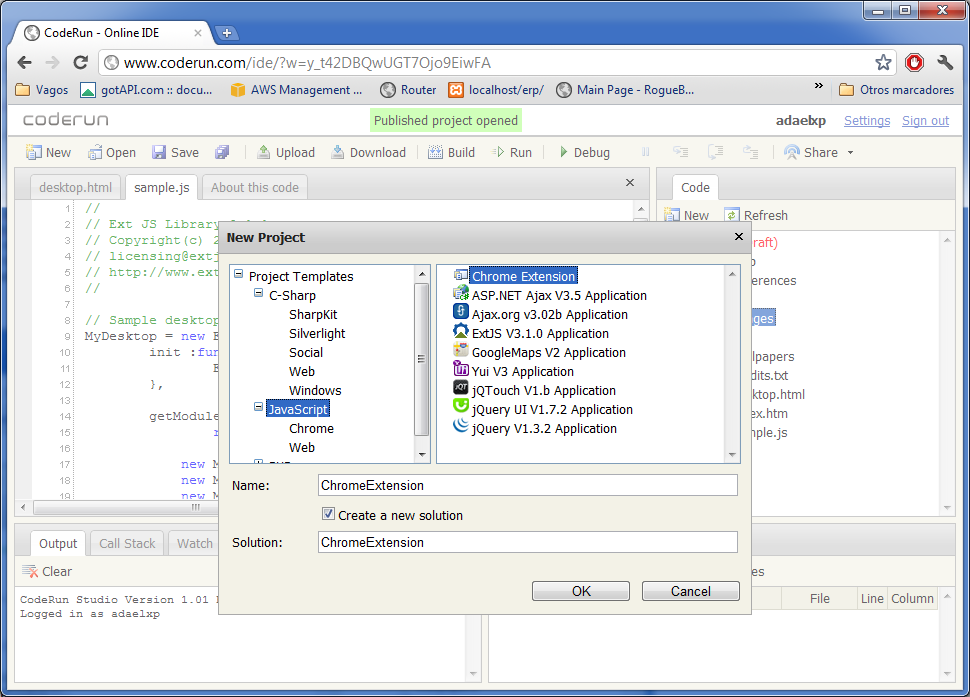Viewport: 970px width, 697px height.
Task: Open the AWS Management bookmark
Action: point(296,90)
